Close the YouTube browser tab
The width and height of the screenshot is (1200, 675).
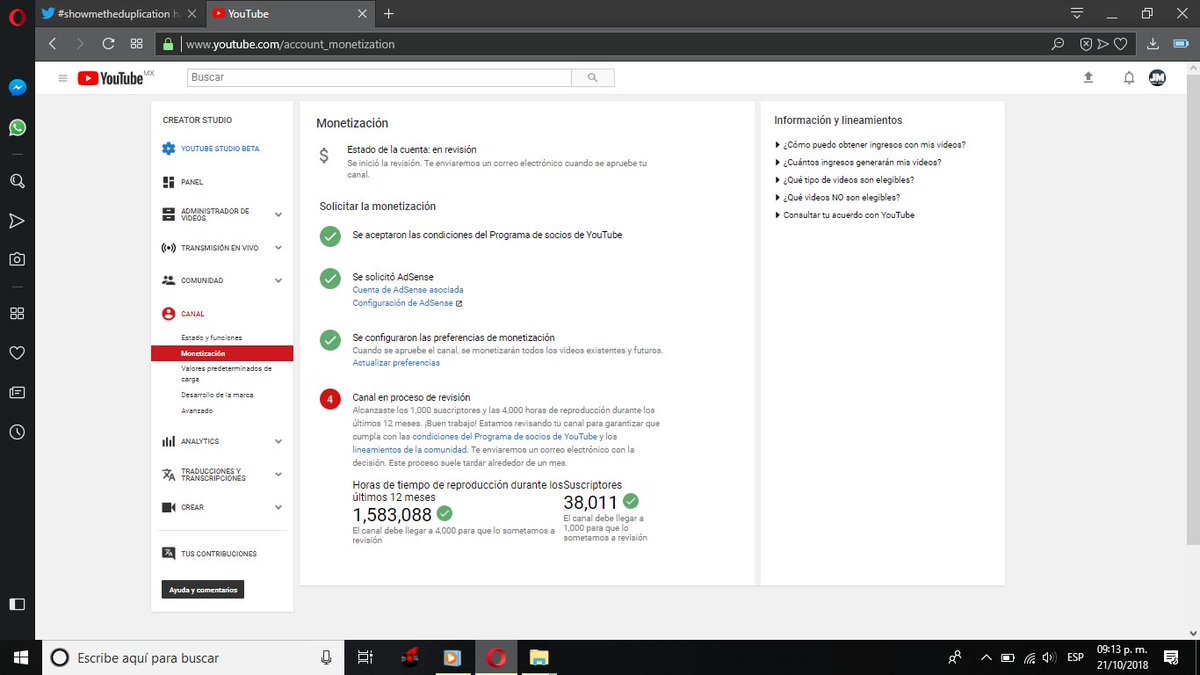point(361,14)
